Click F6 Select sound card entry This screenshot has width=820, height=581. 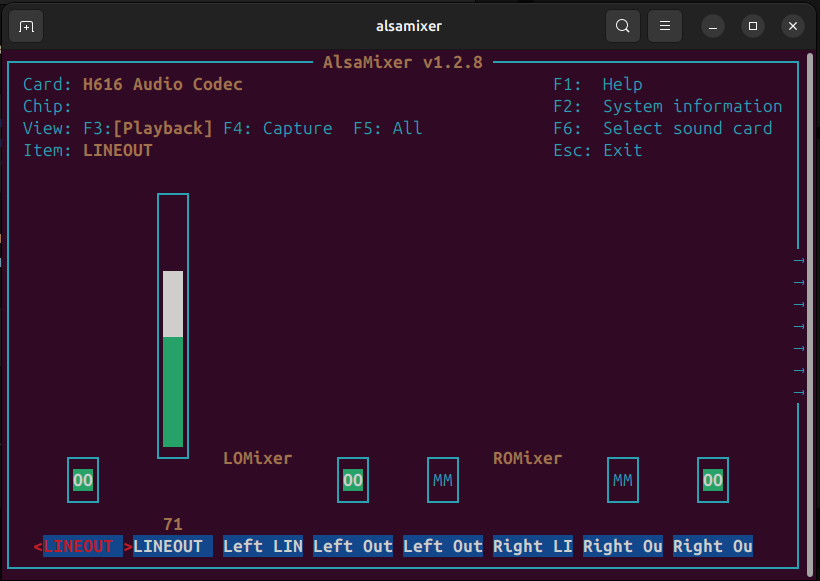click(663, 128)
